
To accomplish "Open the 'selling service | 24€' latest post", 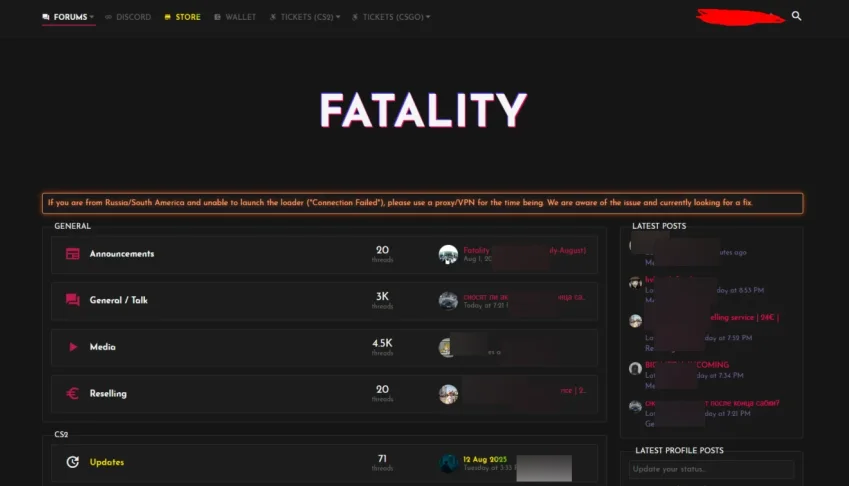I will 744,318.
